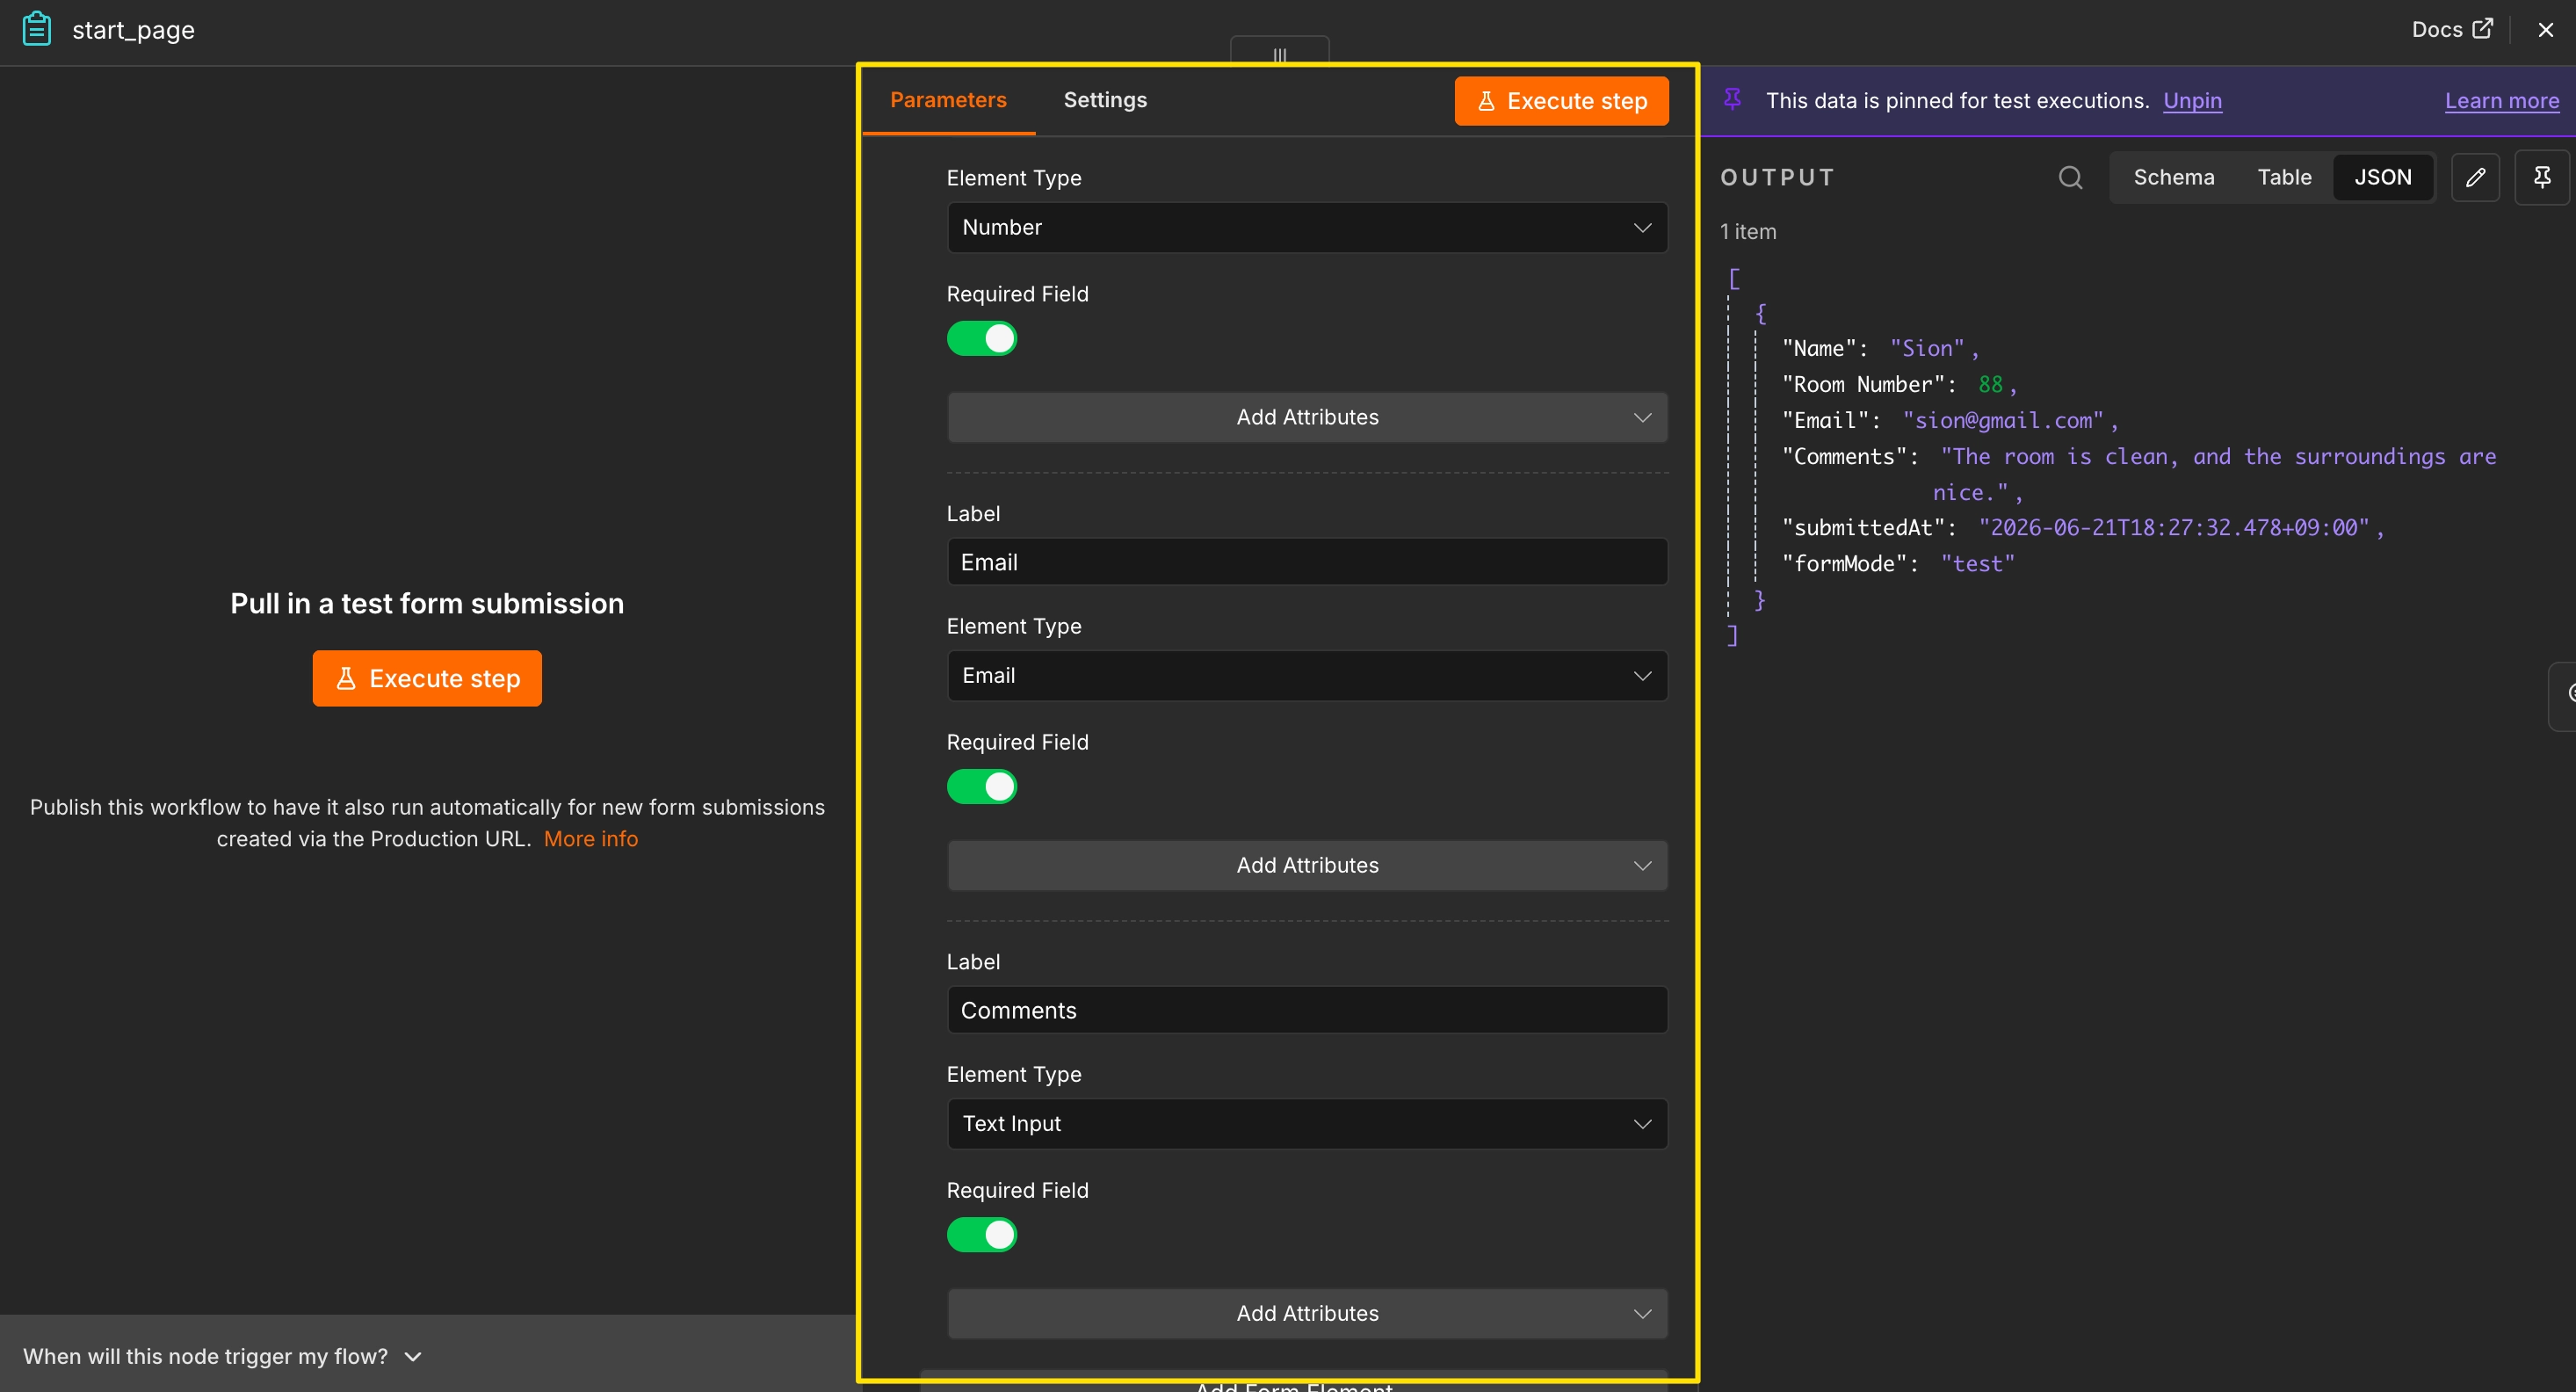The height and width of the screenshot is (1392, 2576).
Task: Open the Learn more link
Action: (2501, 100)
